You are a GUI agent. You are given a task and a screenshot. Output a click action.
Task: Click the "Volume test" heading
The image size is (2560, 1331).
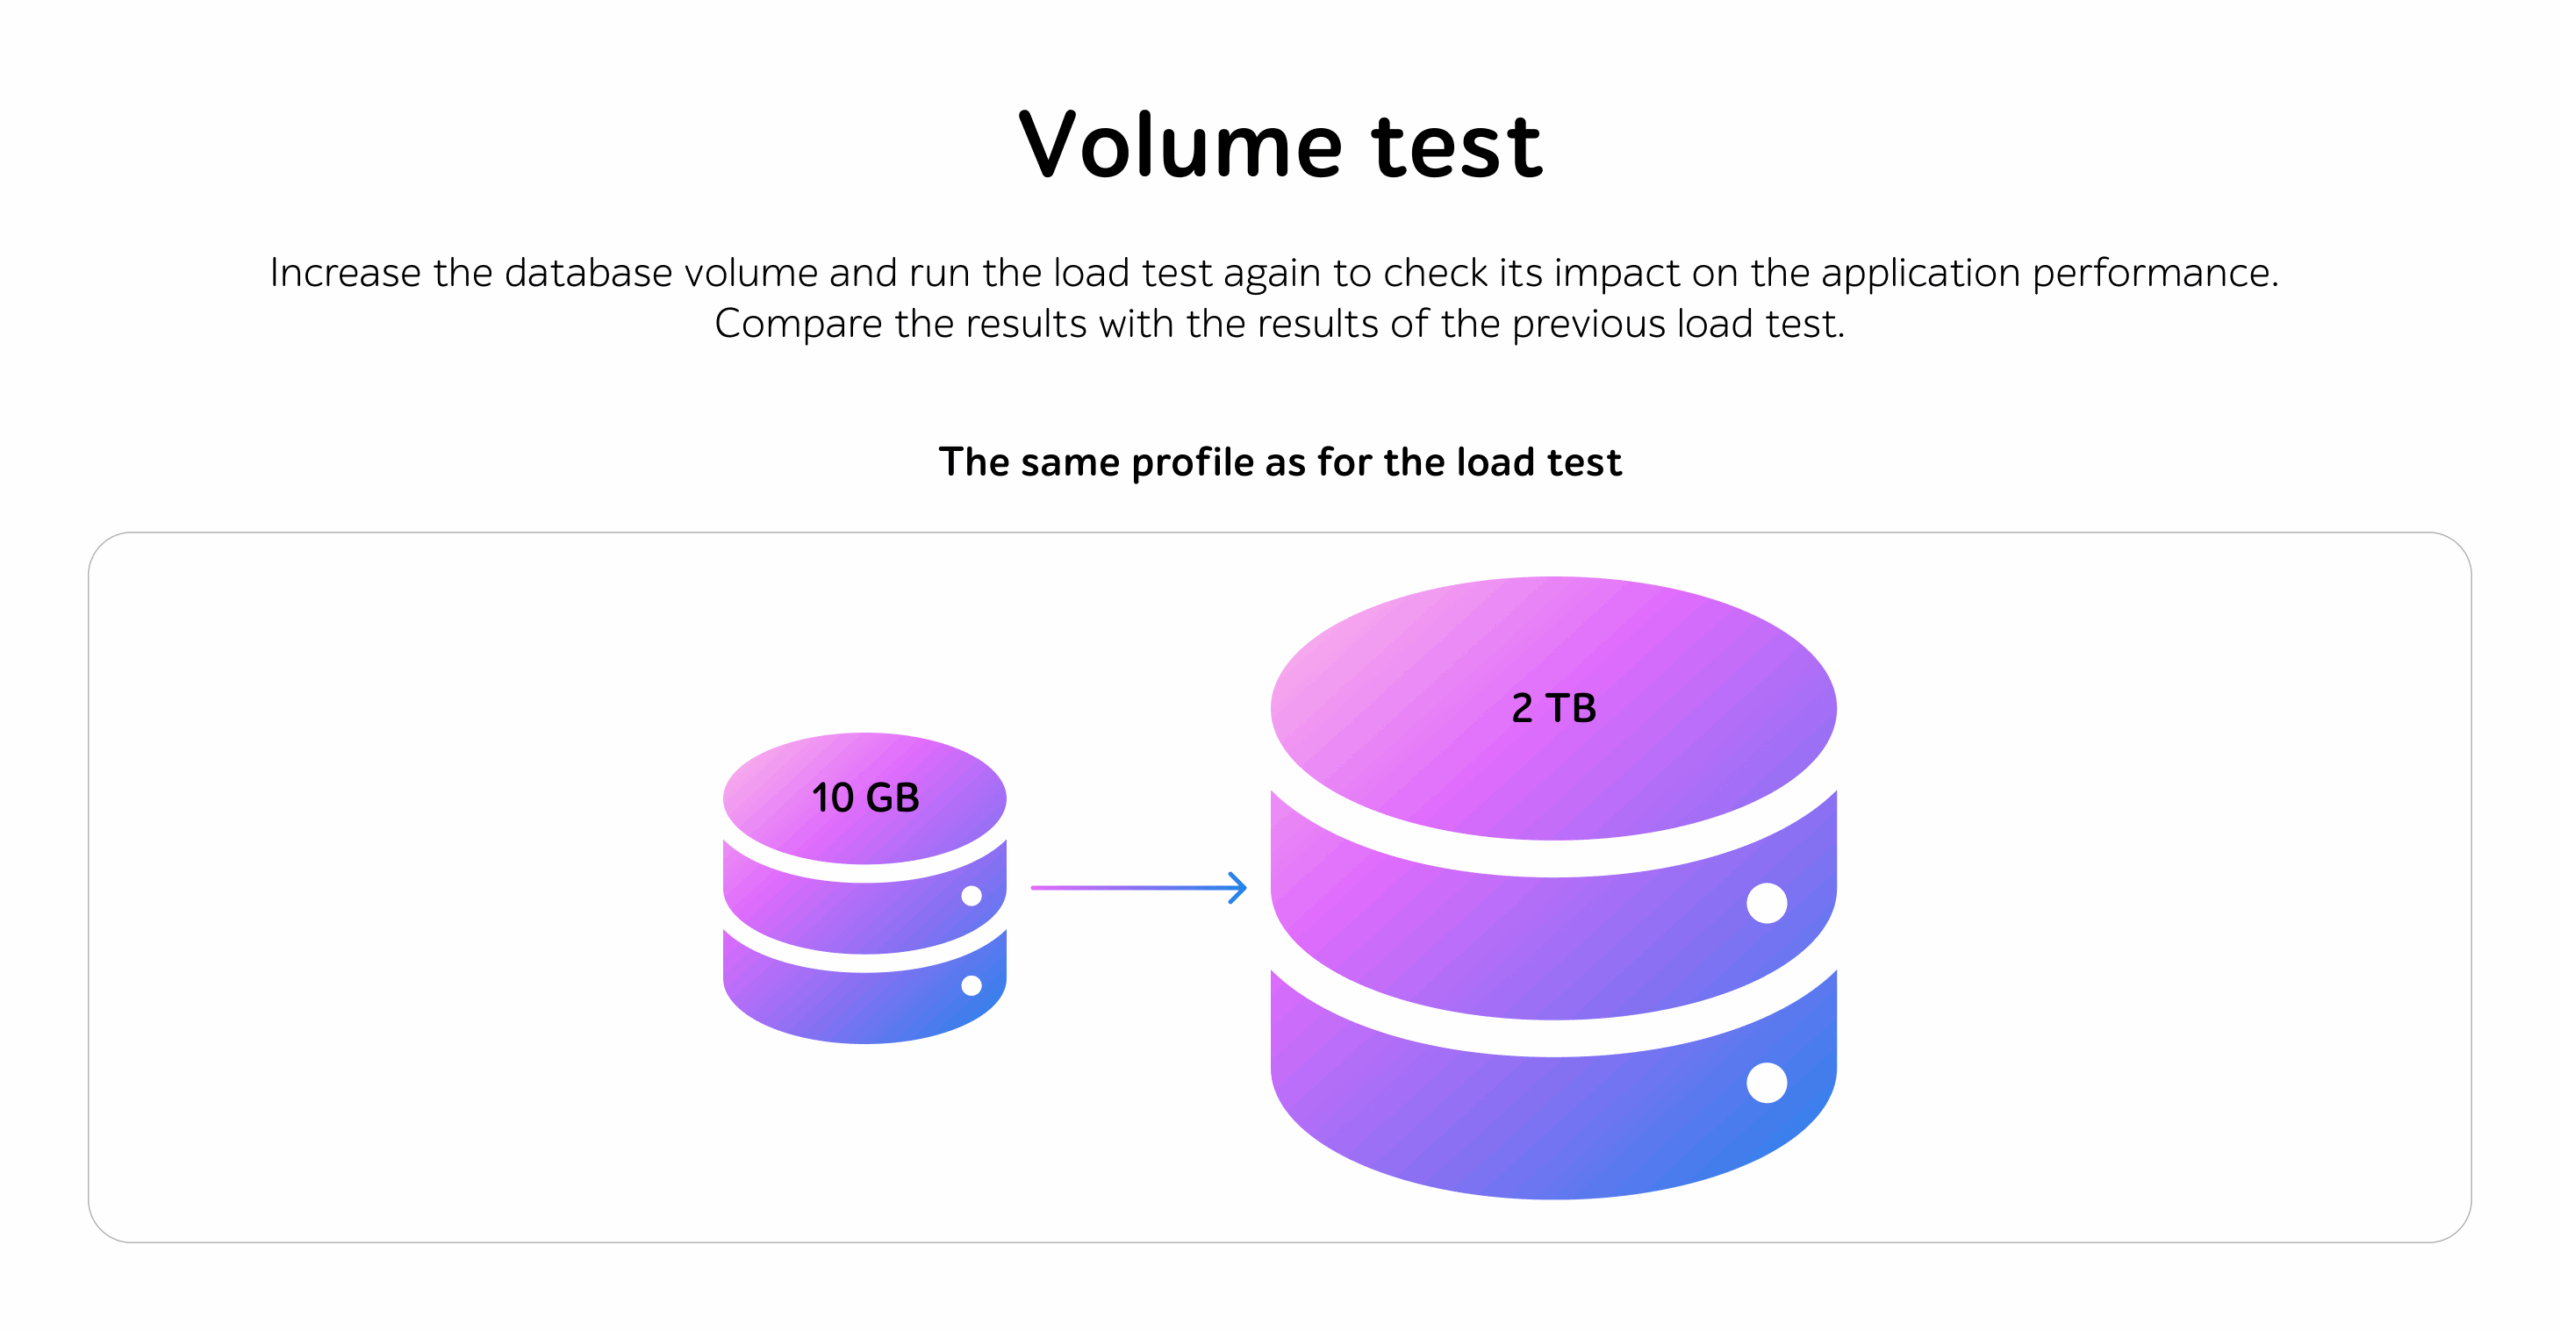1279,146
